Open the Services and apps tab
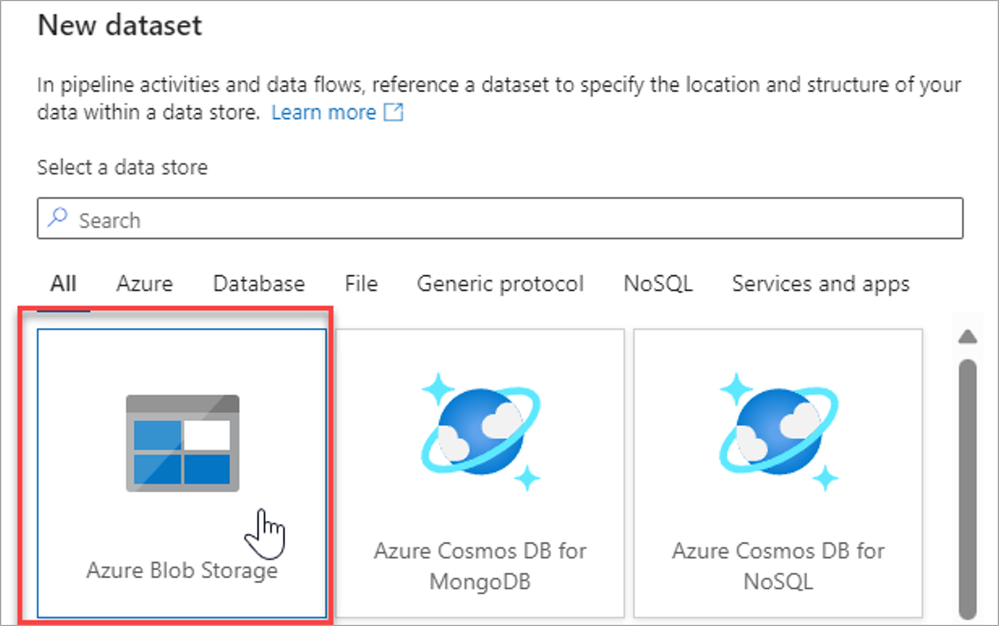 (x=820, y=284)
